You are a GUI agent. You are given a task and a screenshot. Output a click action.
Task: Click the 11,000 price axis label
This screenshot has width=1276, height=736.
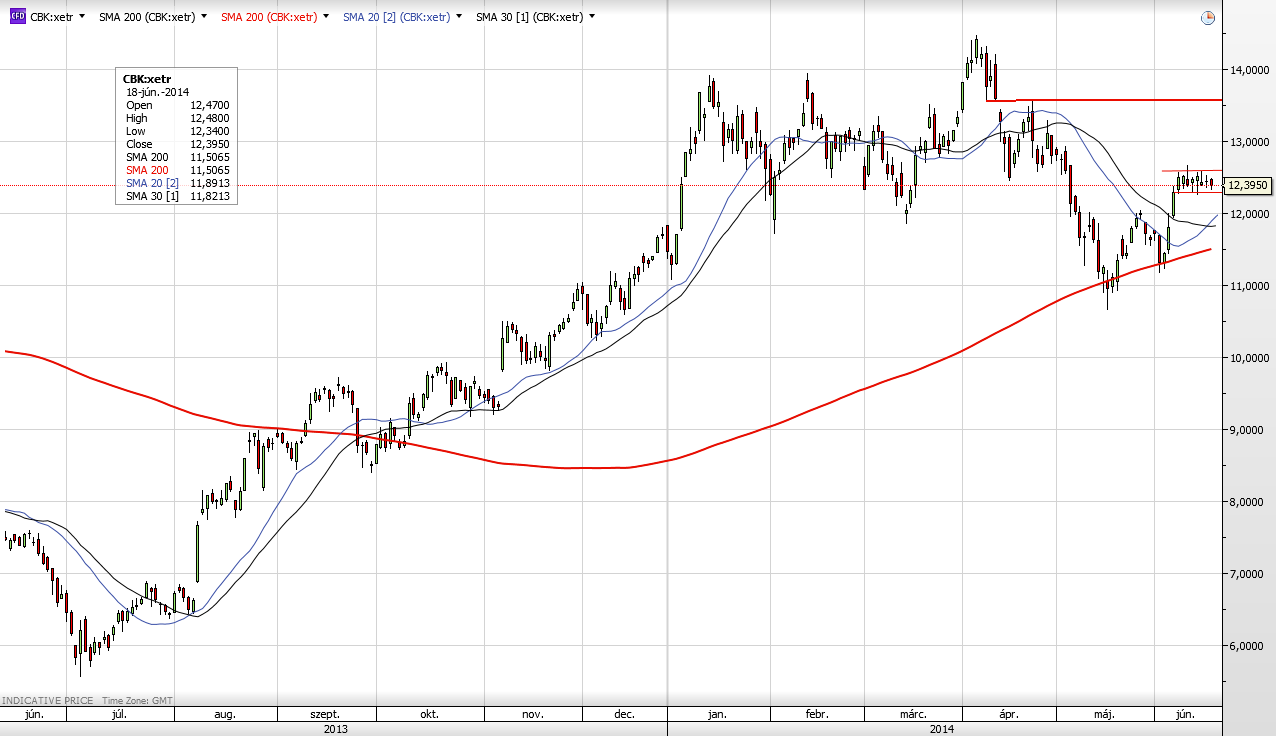[1251, 286]
